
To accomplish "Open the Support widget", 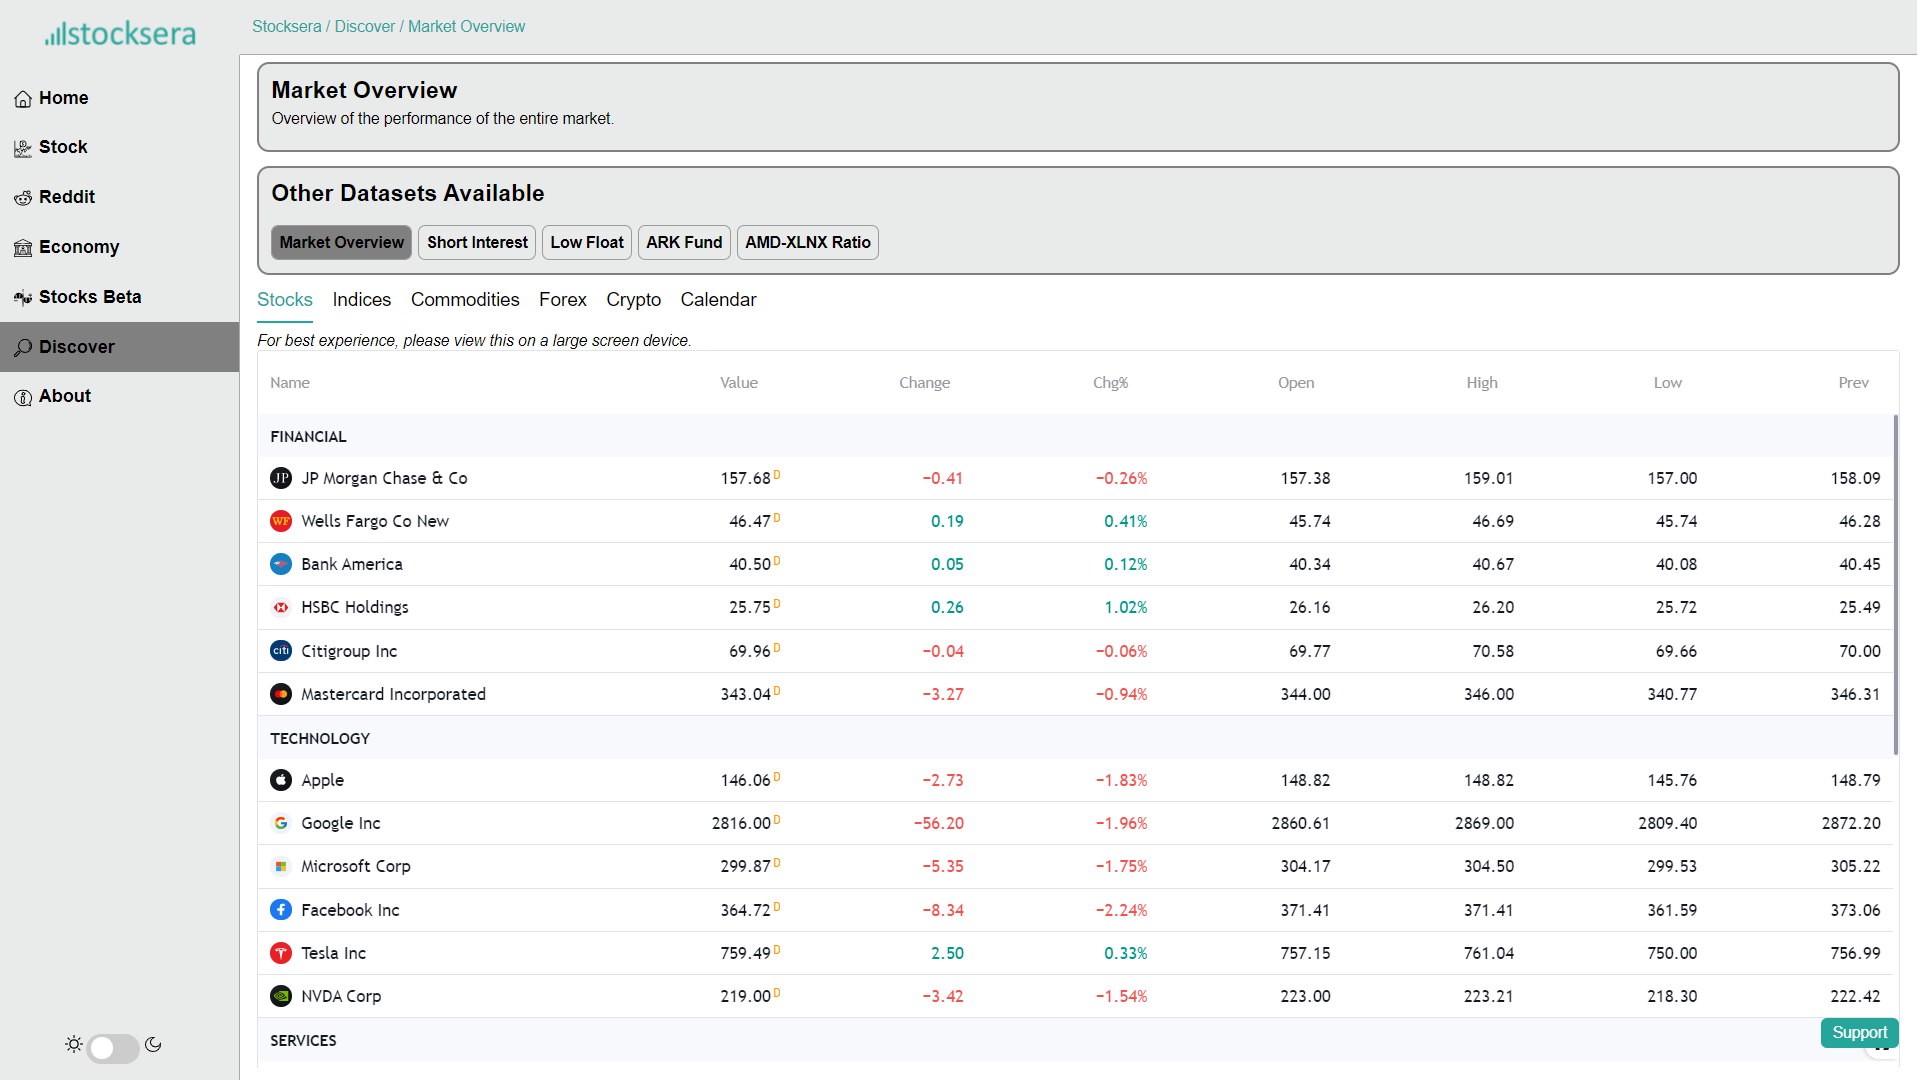I will [x=1858, y=1033].
